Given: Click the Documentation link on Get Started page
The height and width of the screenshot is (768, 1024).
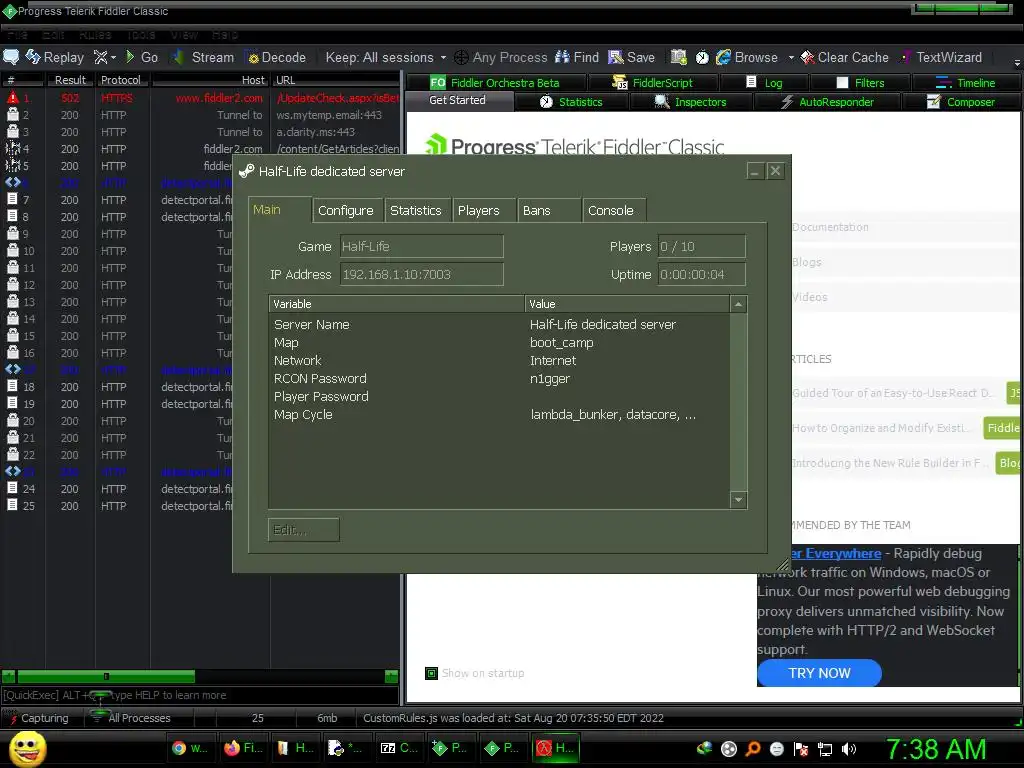Looking at the screenshot, I should click(x=830, y=227).
